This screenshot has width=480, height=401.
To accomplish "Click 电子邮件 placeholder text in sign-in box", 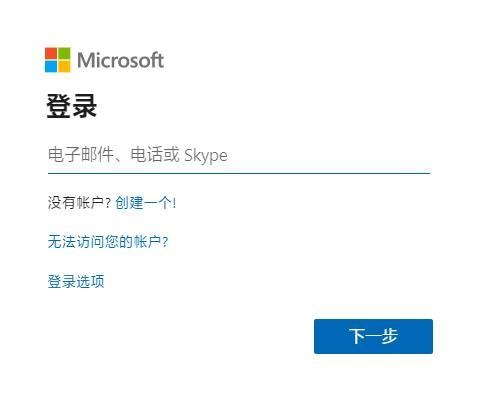I will point(81,155).
